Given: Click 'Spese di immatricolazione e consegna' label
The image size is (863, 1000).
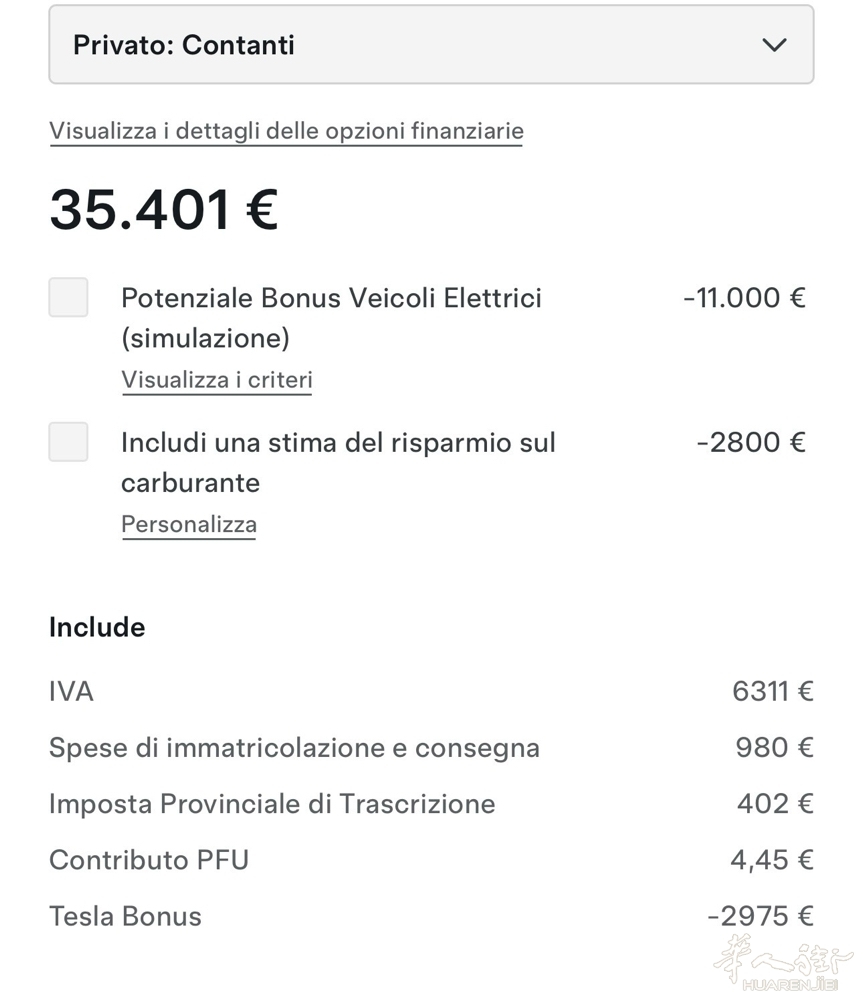Looking at the screenshot, I should 294,748.
